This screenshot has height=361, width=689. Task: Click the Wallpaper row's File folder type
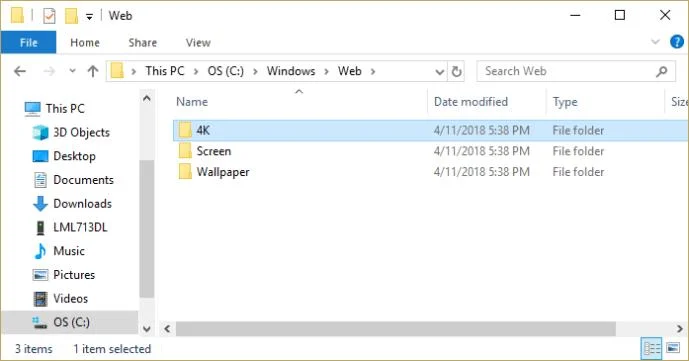(x=578, y=172)
